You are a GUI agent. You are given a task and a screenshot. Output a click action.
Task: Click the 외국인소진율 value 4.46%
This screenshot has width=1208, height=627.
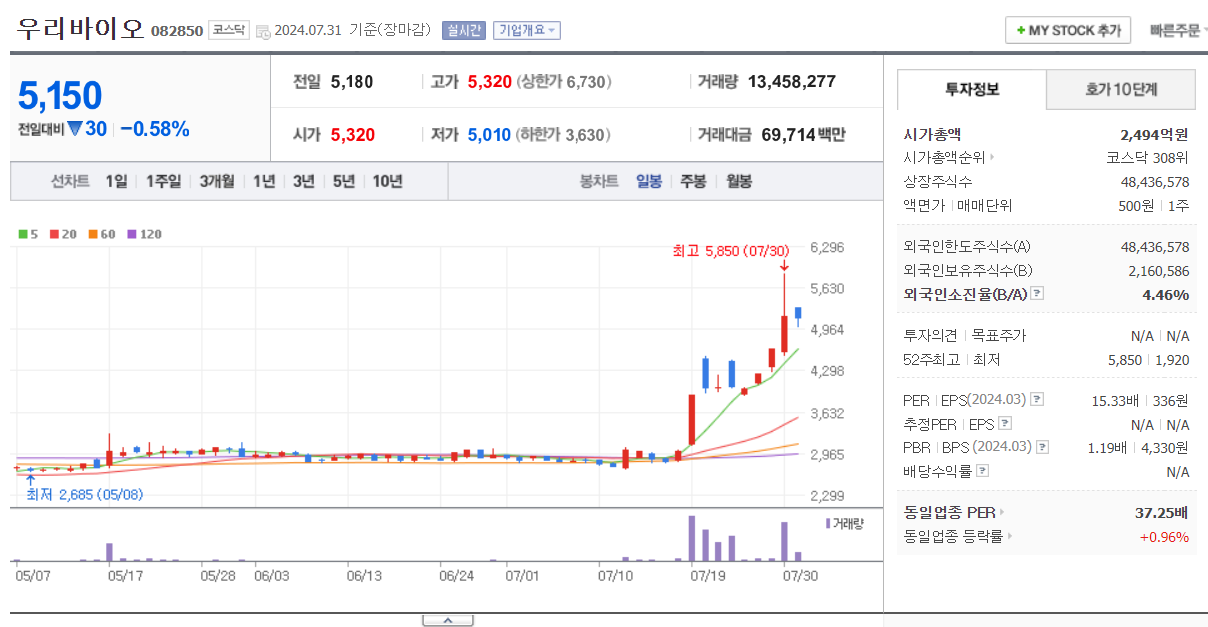1166,294
